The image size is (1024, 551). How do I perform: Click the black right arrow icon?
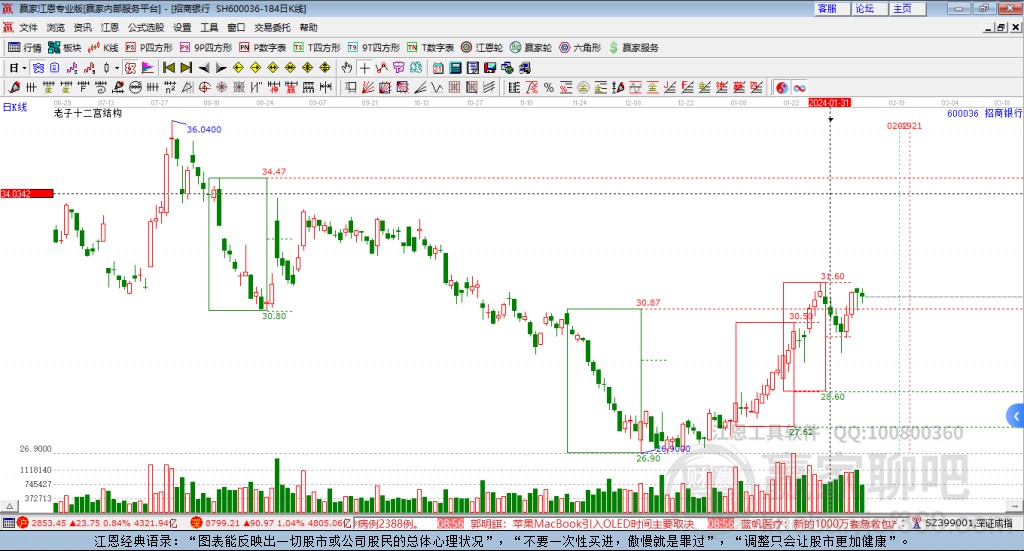point(221,68)
